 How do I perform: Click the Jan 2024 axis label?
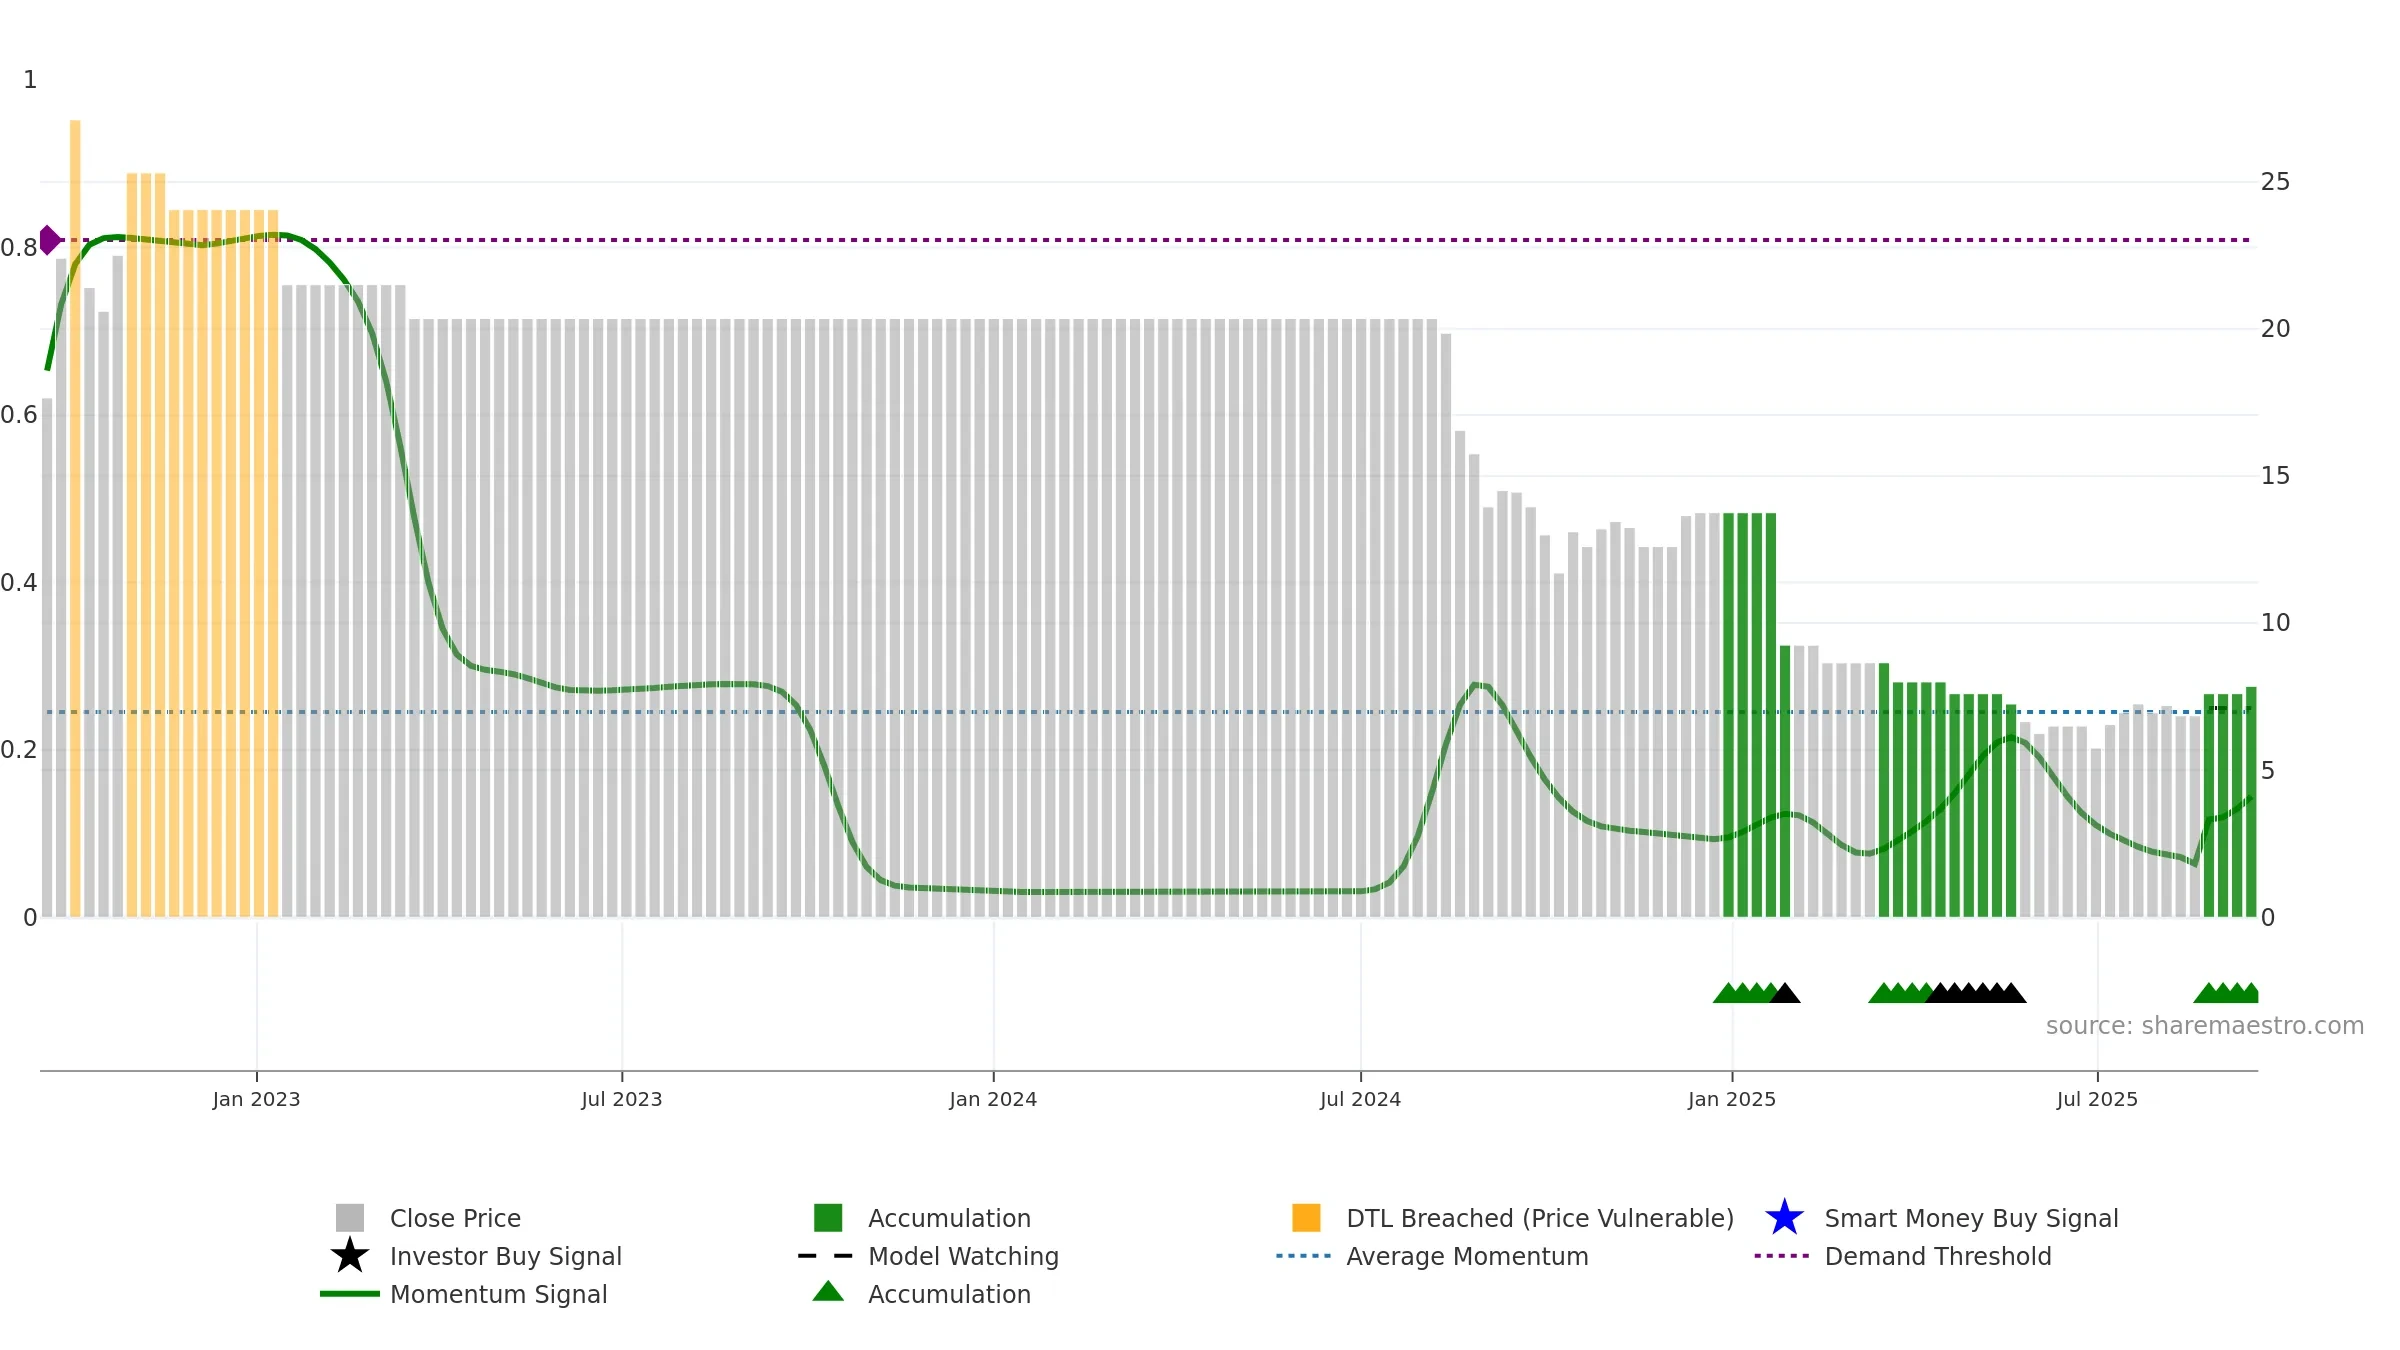tap(993, 1100)
